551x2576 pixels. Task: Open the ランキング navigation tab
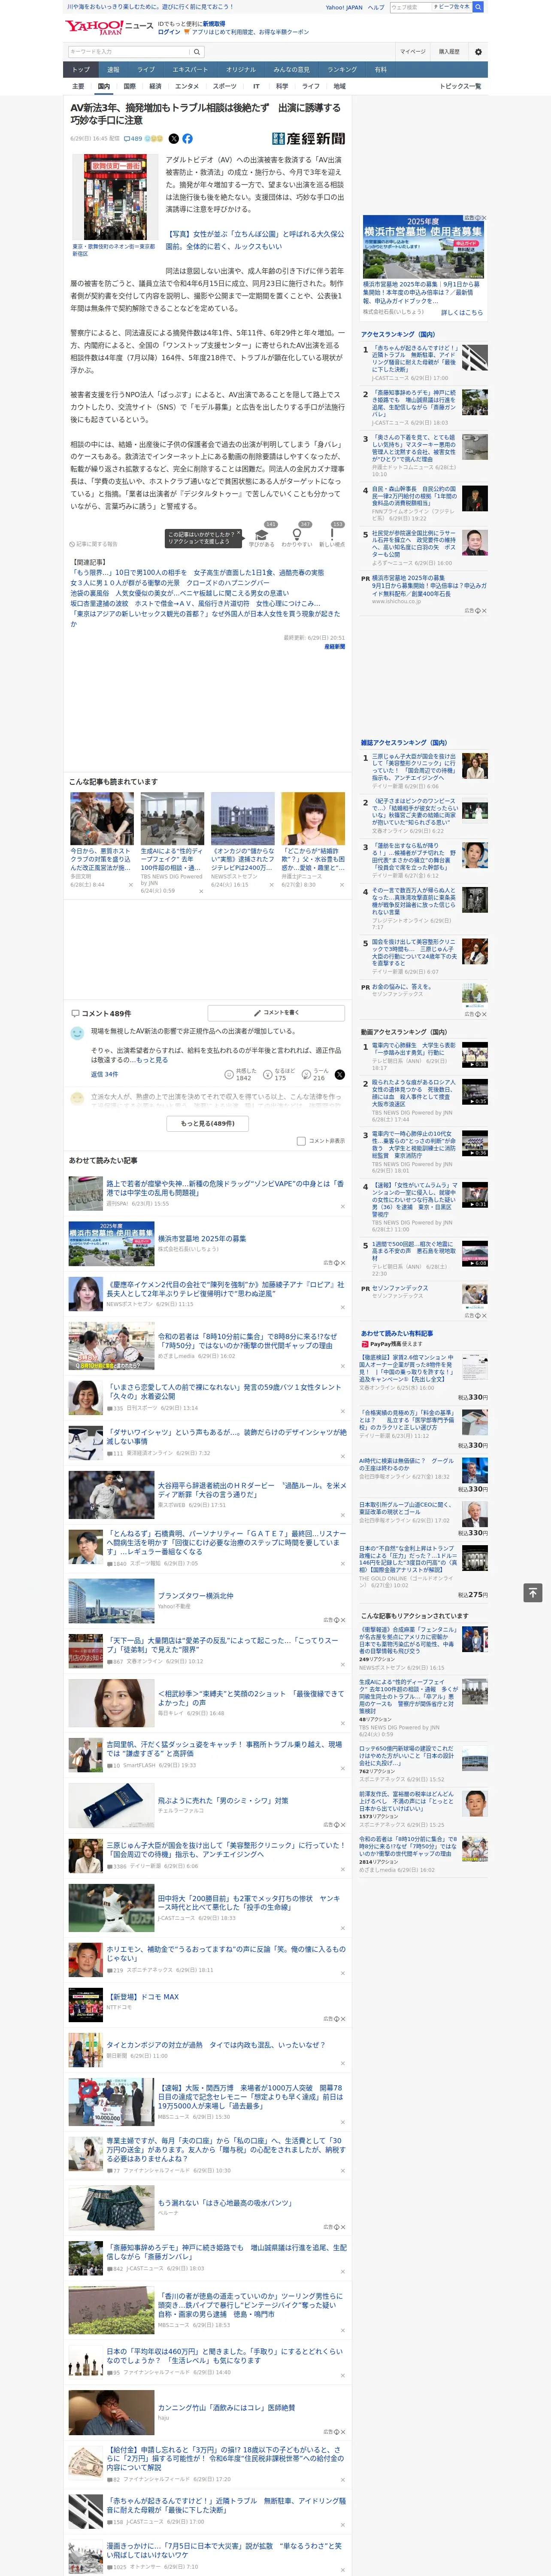(342, 70)
